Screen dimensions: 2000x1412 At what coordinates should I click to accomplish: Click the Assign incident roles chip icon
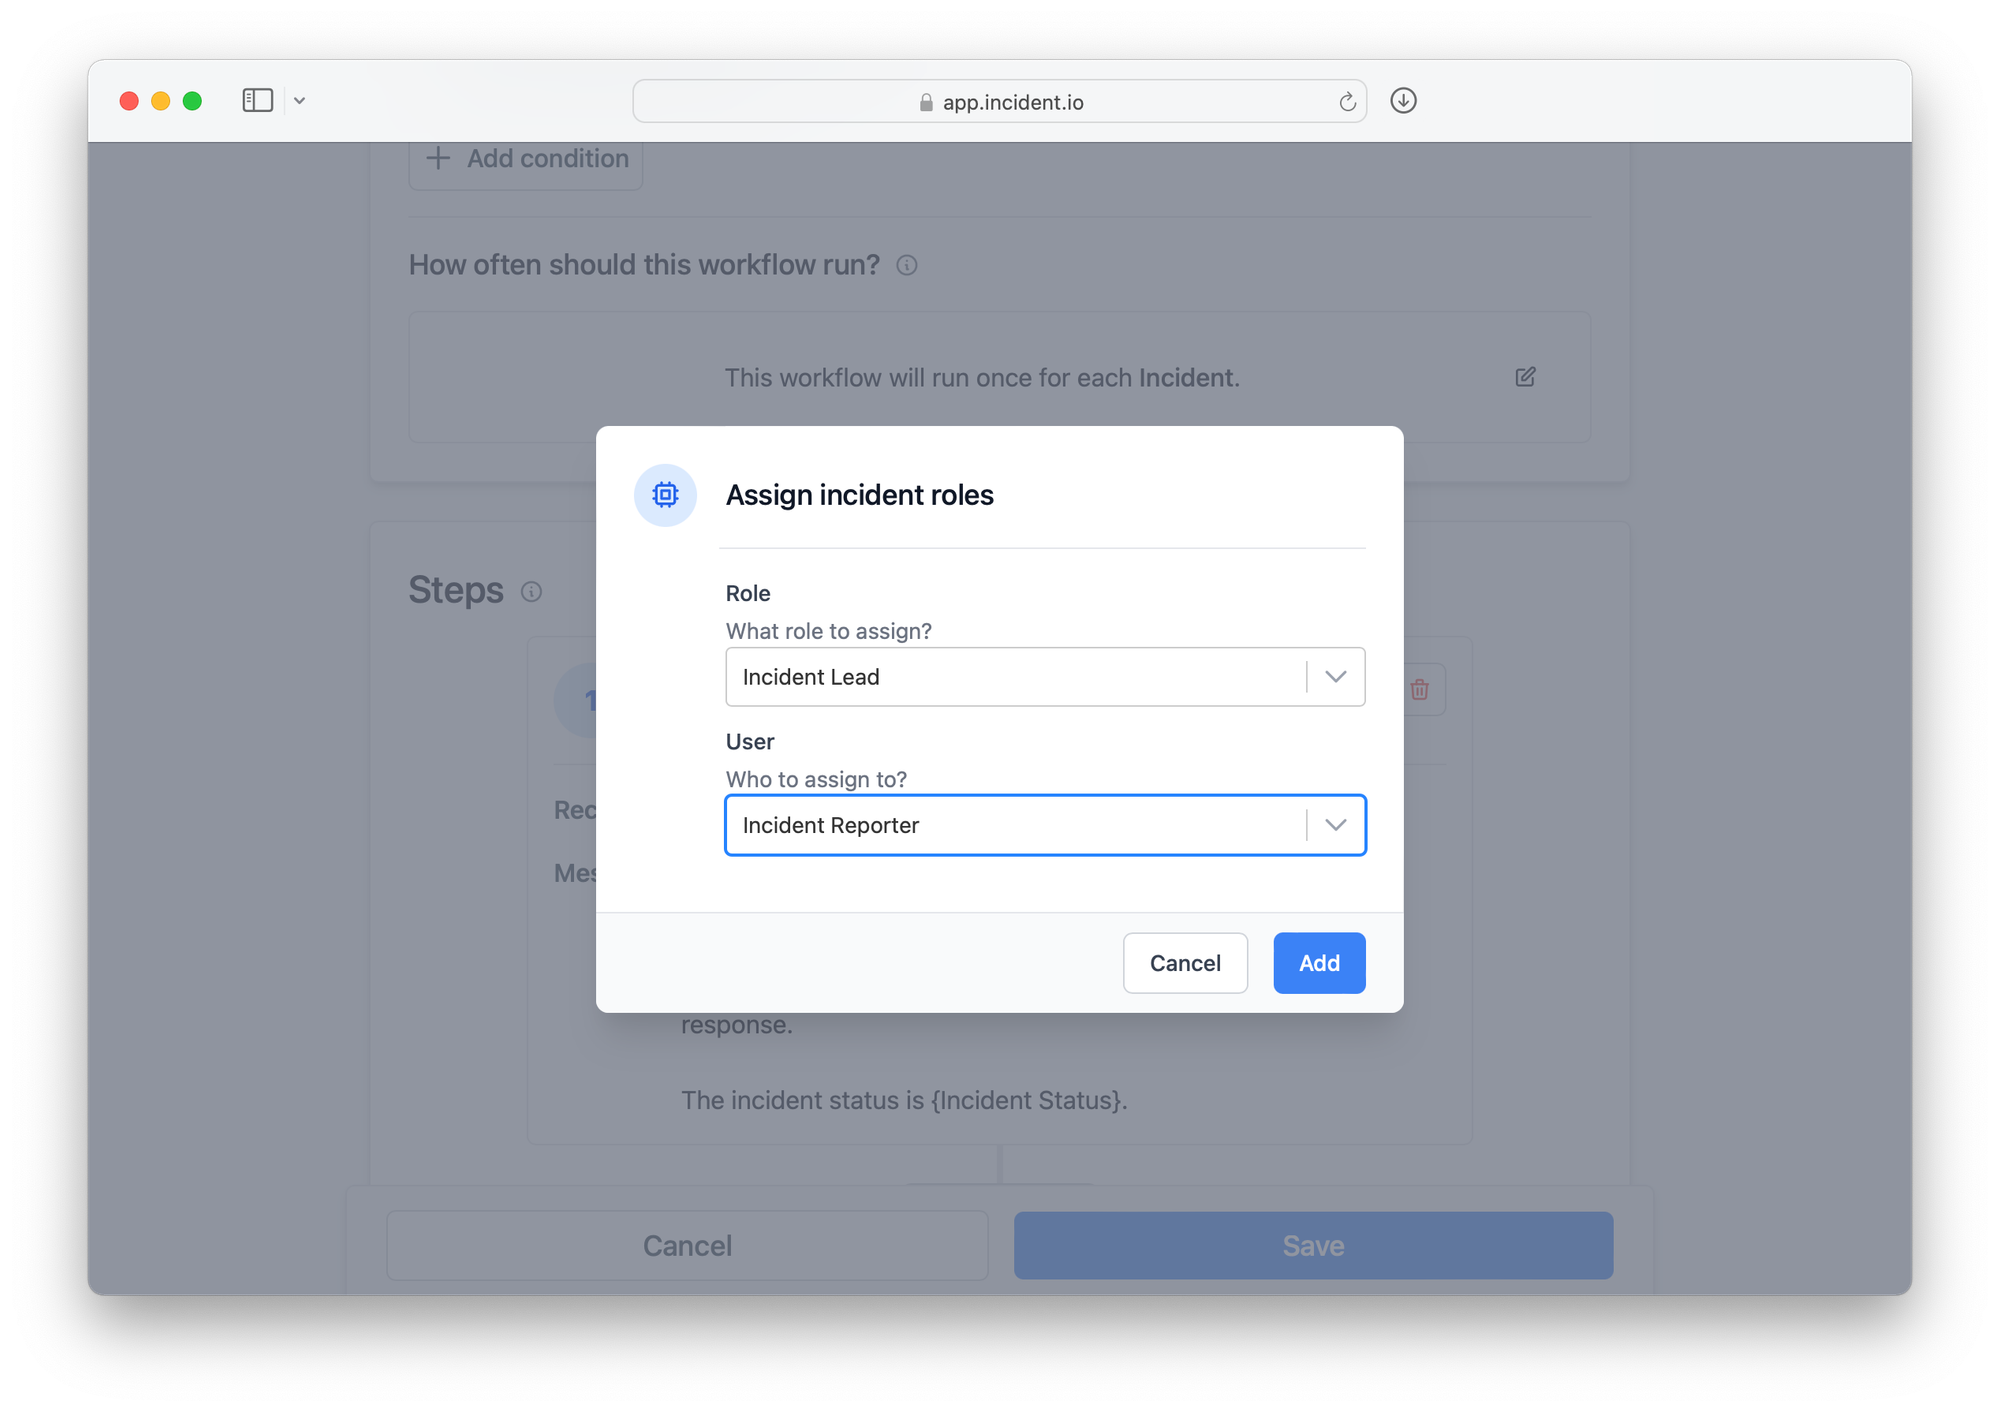(x=665, y=495)
